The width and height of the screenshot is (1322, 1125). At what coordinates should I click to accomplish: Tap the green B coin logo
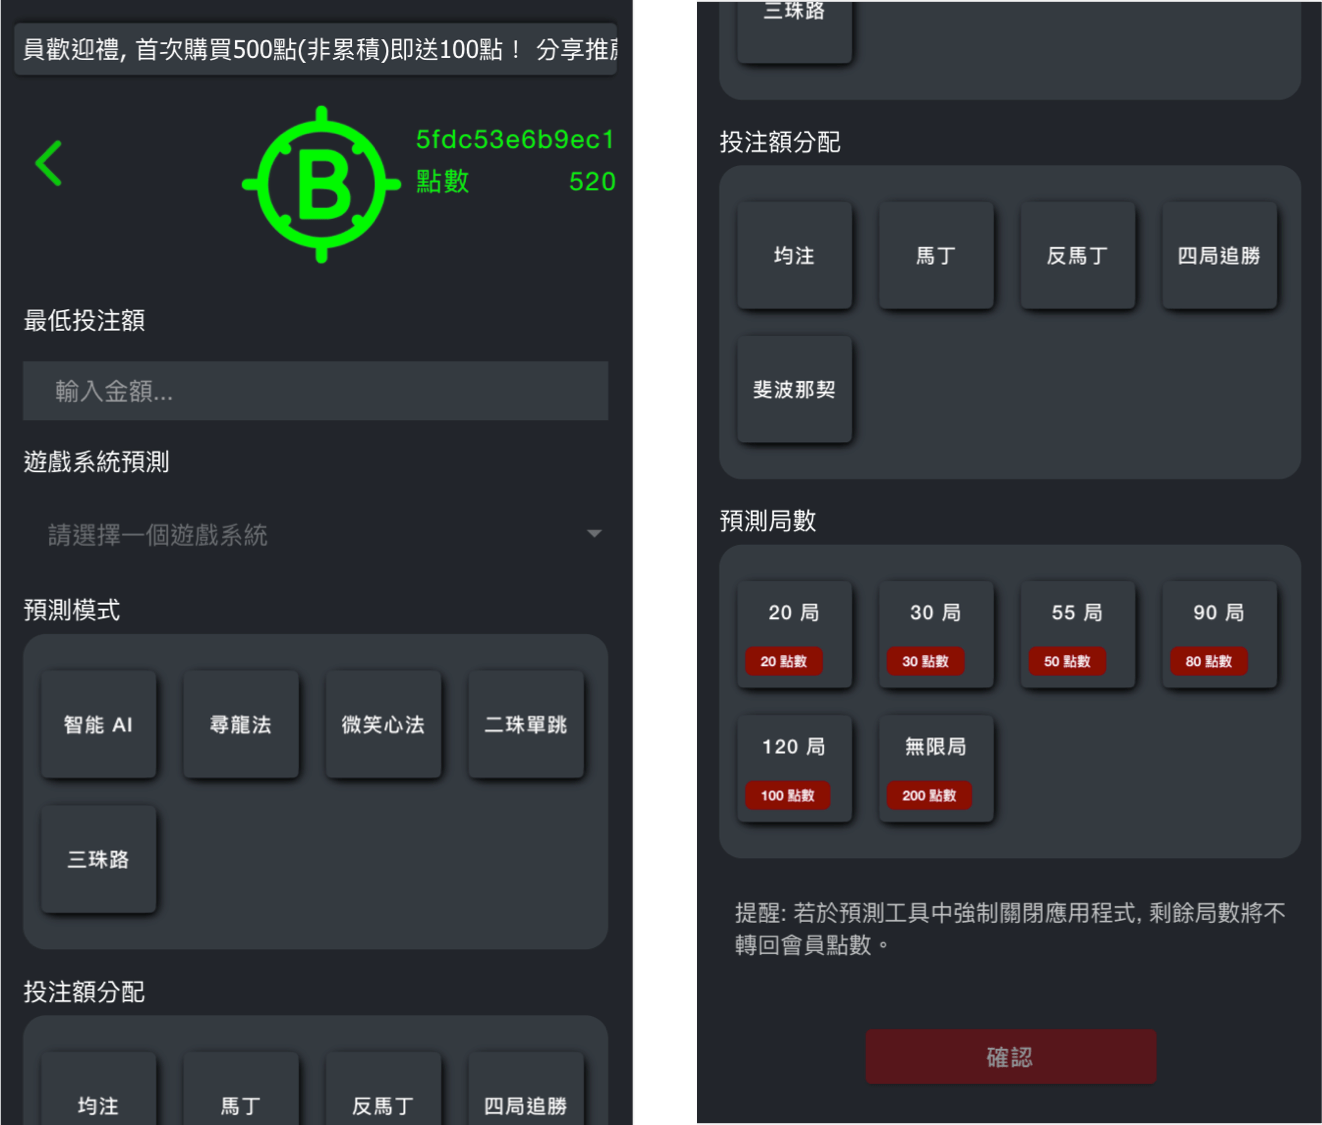(321, 185)
